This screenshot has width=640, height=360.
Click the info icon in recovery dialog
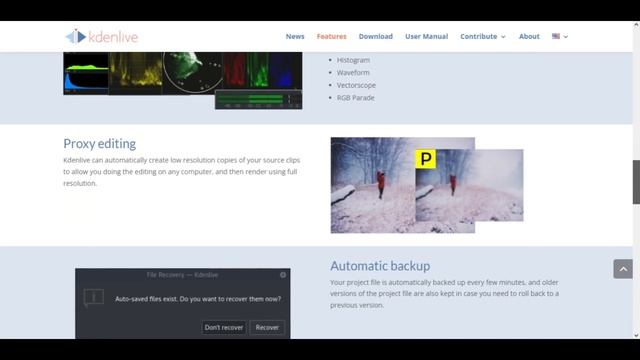[93, 298]
